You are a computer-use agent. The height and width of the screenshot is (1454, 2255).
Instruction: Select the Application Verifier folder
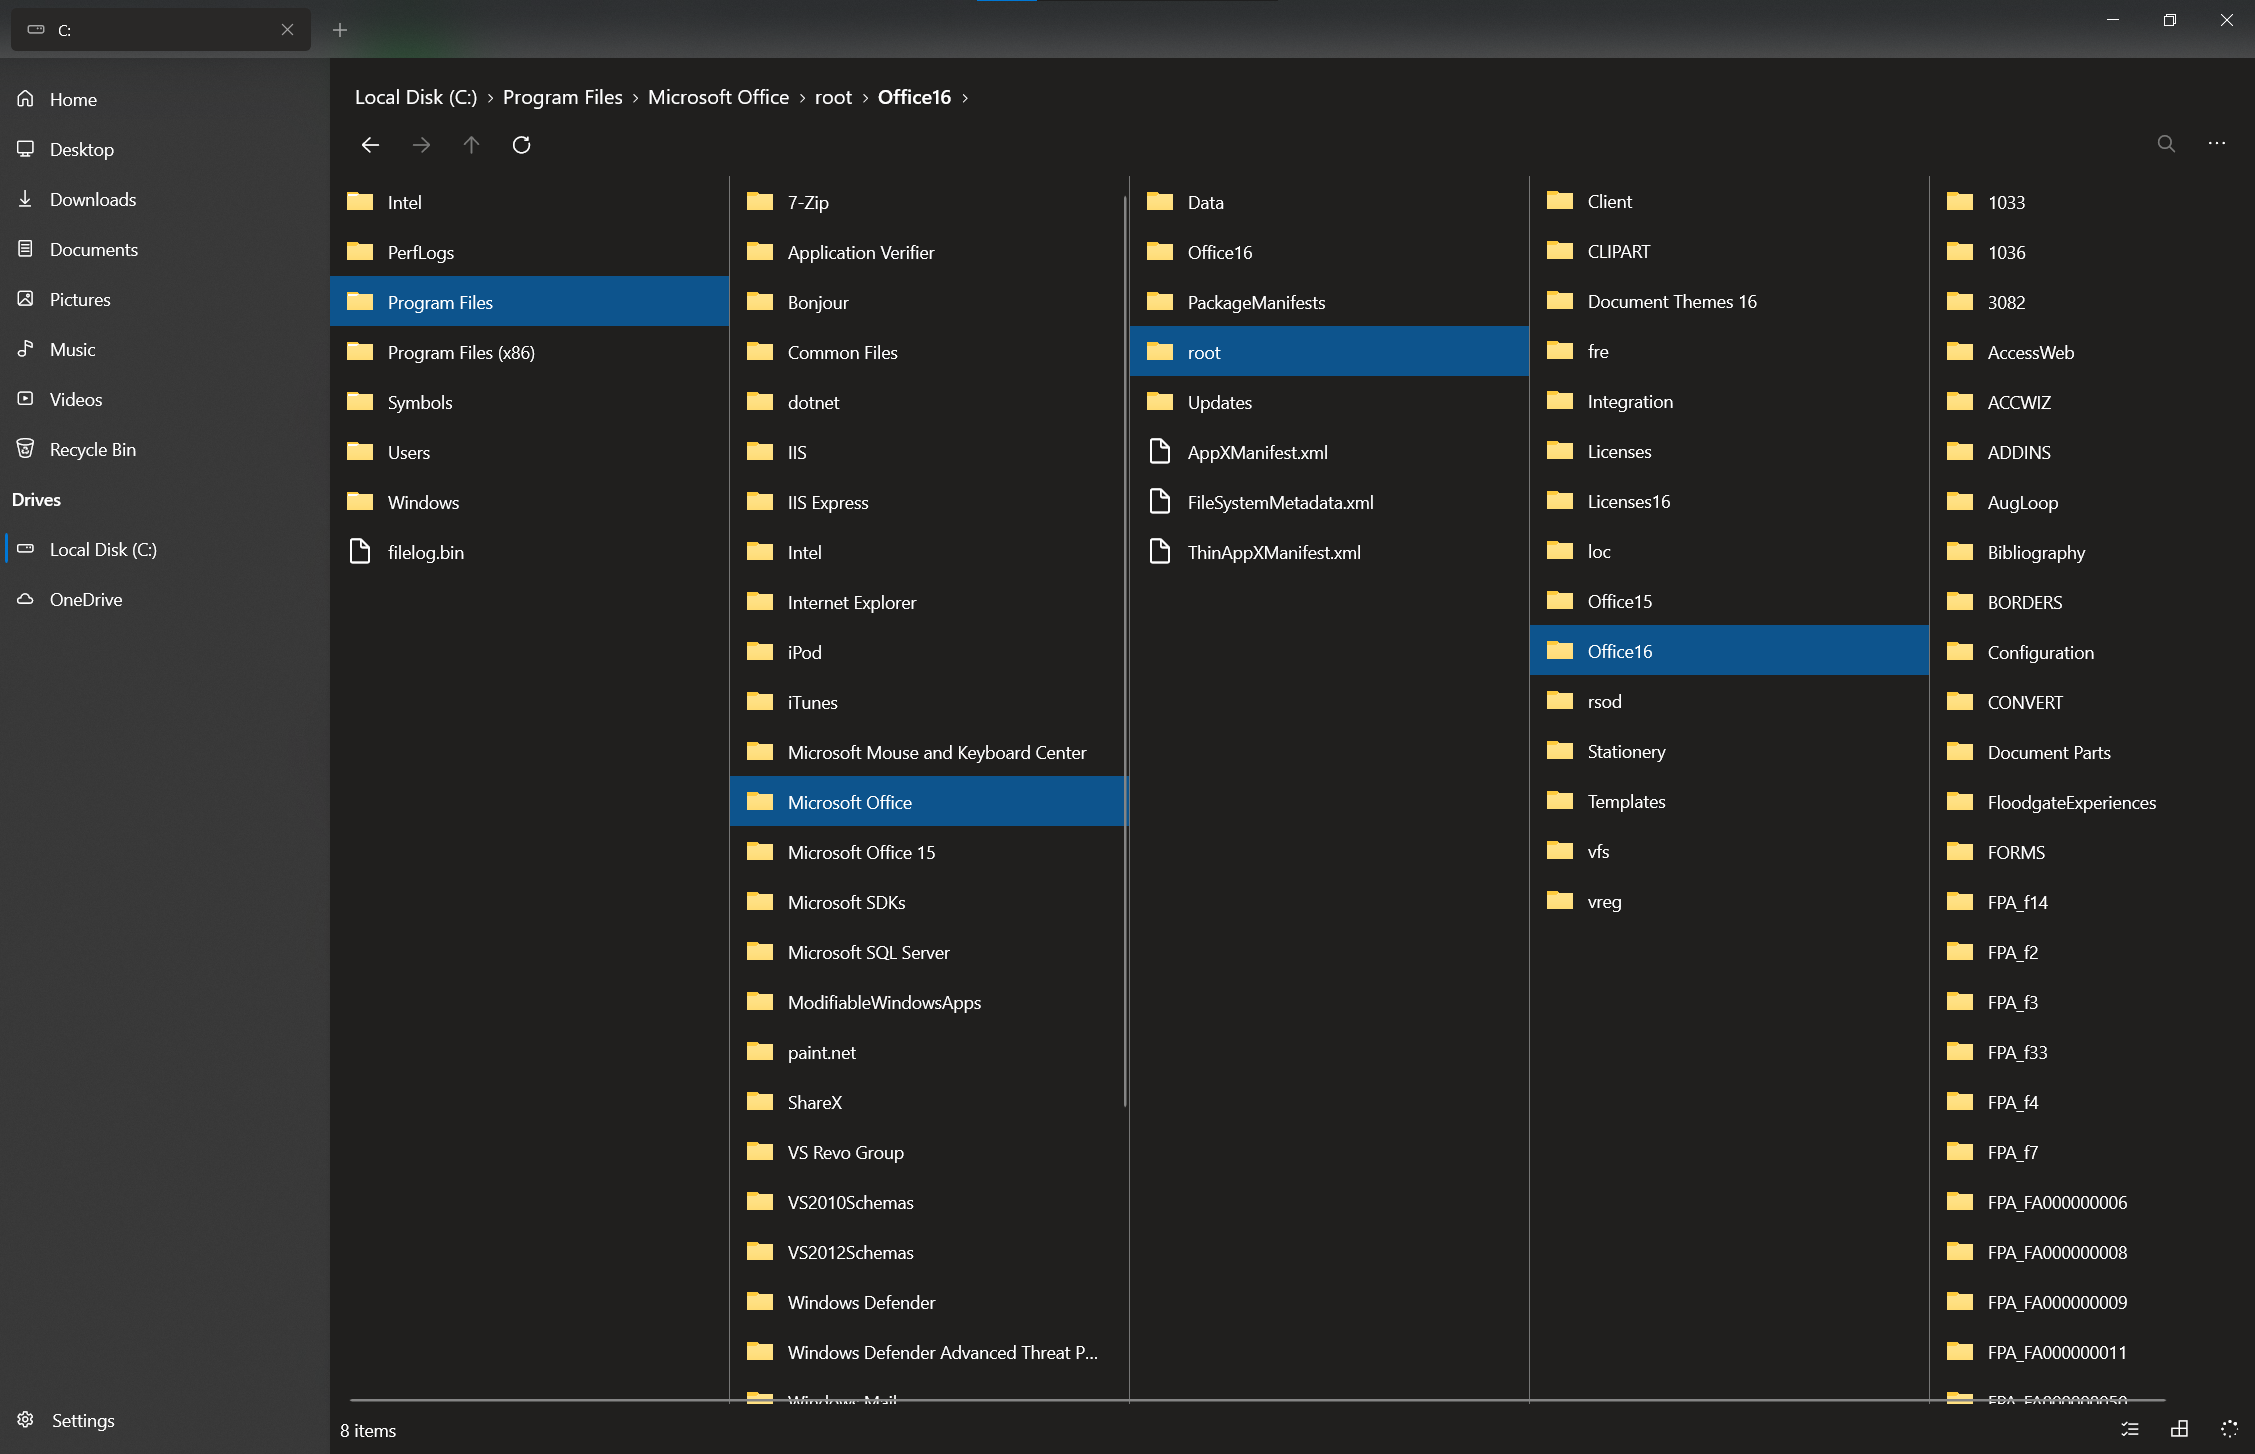click(x=929, y=252)
